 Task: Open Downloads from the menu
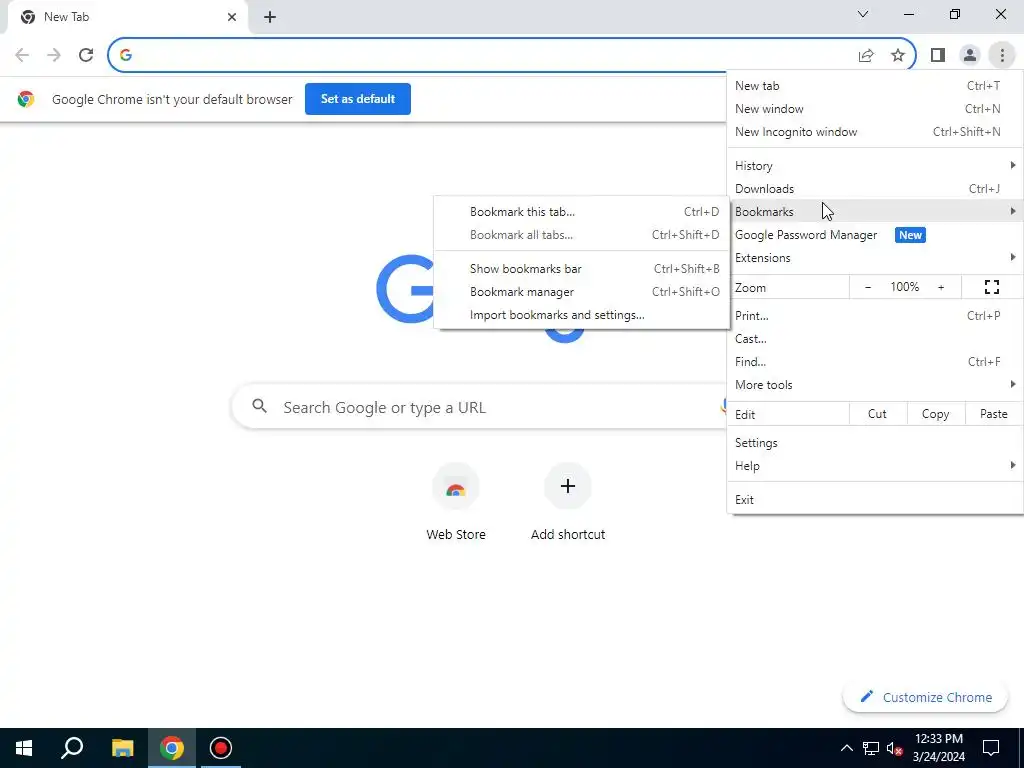(875, 189)
